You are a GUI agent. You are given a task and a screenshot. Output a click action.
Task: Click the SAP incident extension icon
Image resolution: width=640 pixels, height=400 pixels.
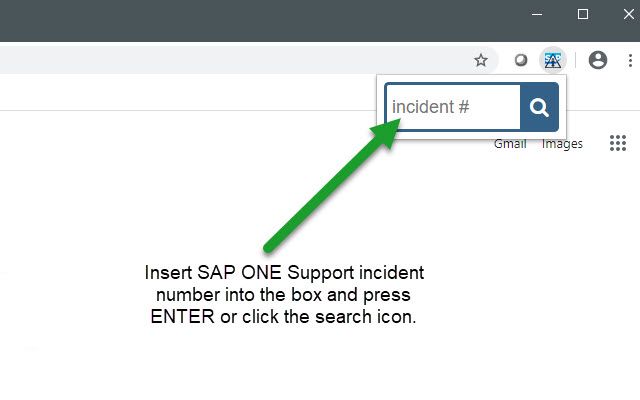point(553,60)
